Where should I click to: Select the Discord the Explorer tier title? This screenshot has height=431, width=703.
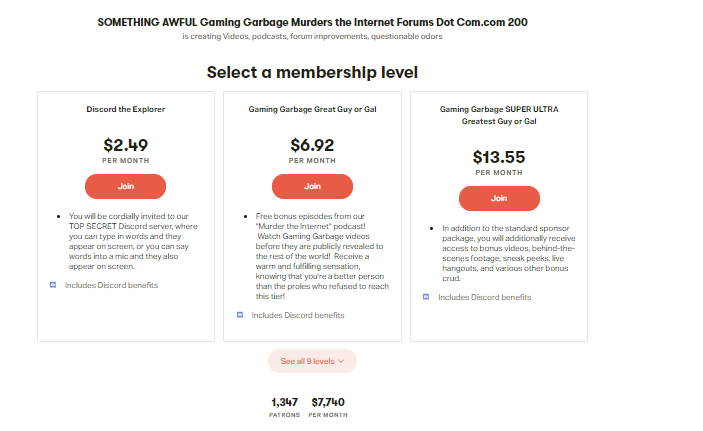coord(126,109)
